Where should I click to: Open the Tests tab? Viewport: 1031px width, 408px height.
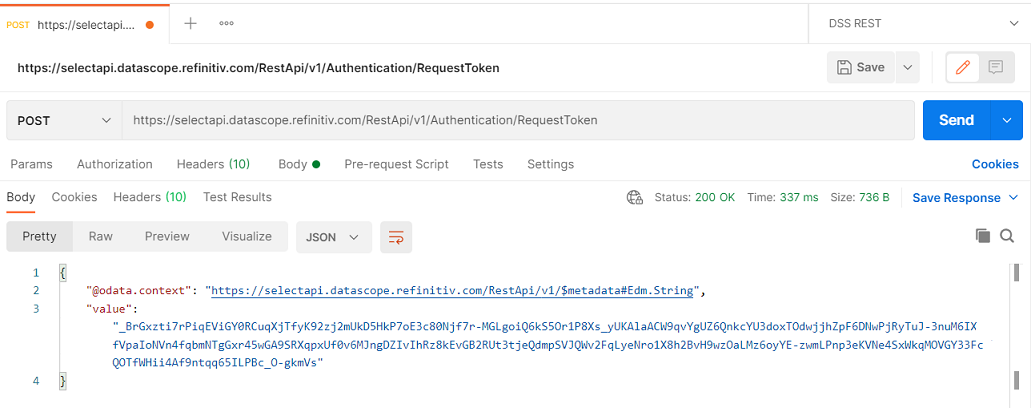tap(488, 164)
